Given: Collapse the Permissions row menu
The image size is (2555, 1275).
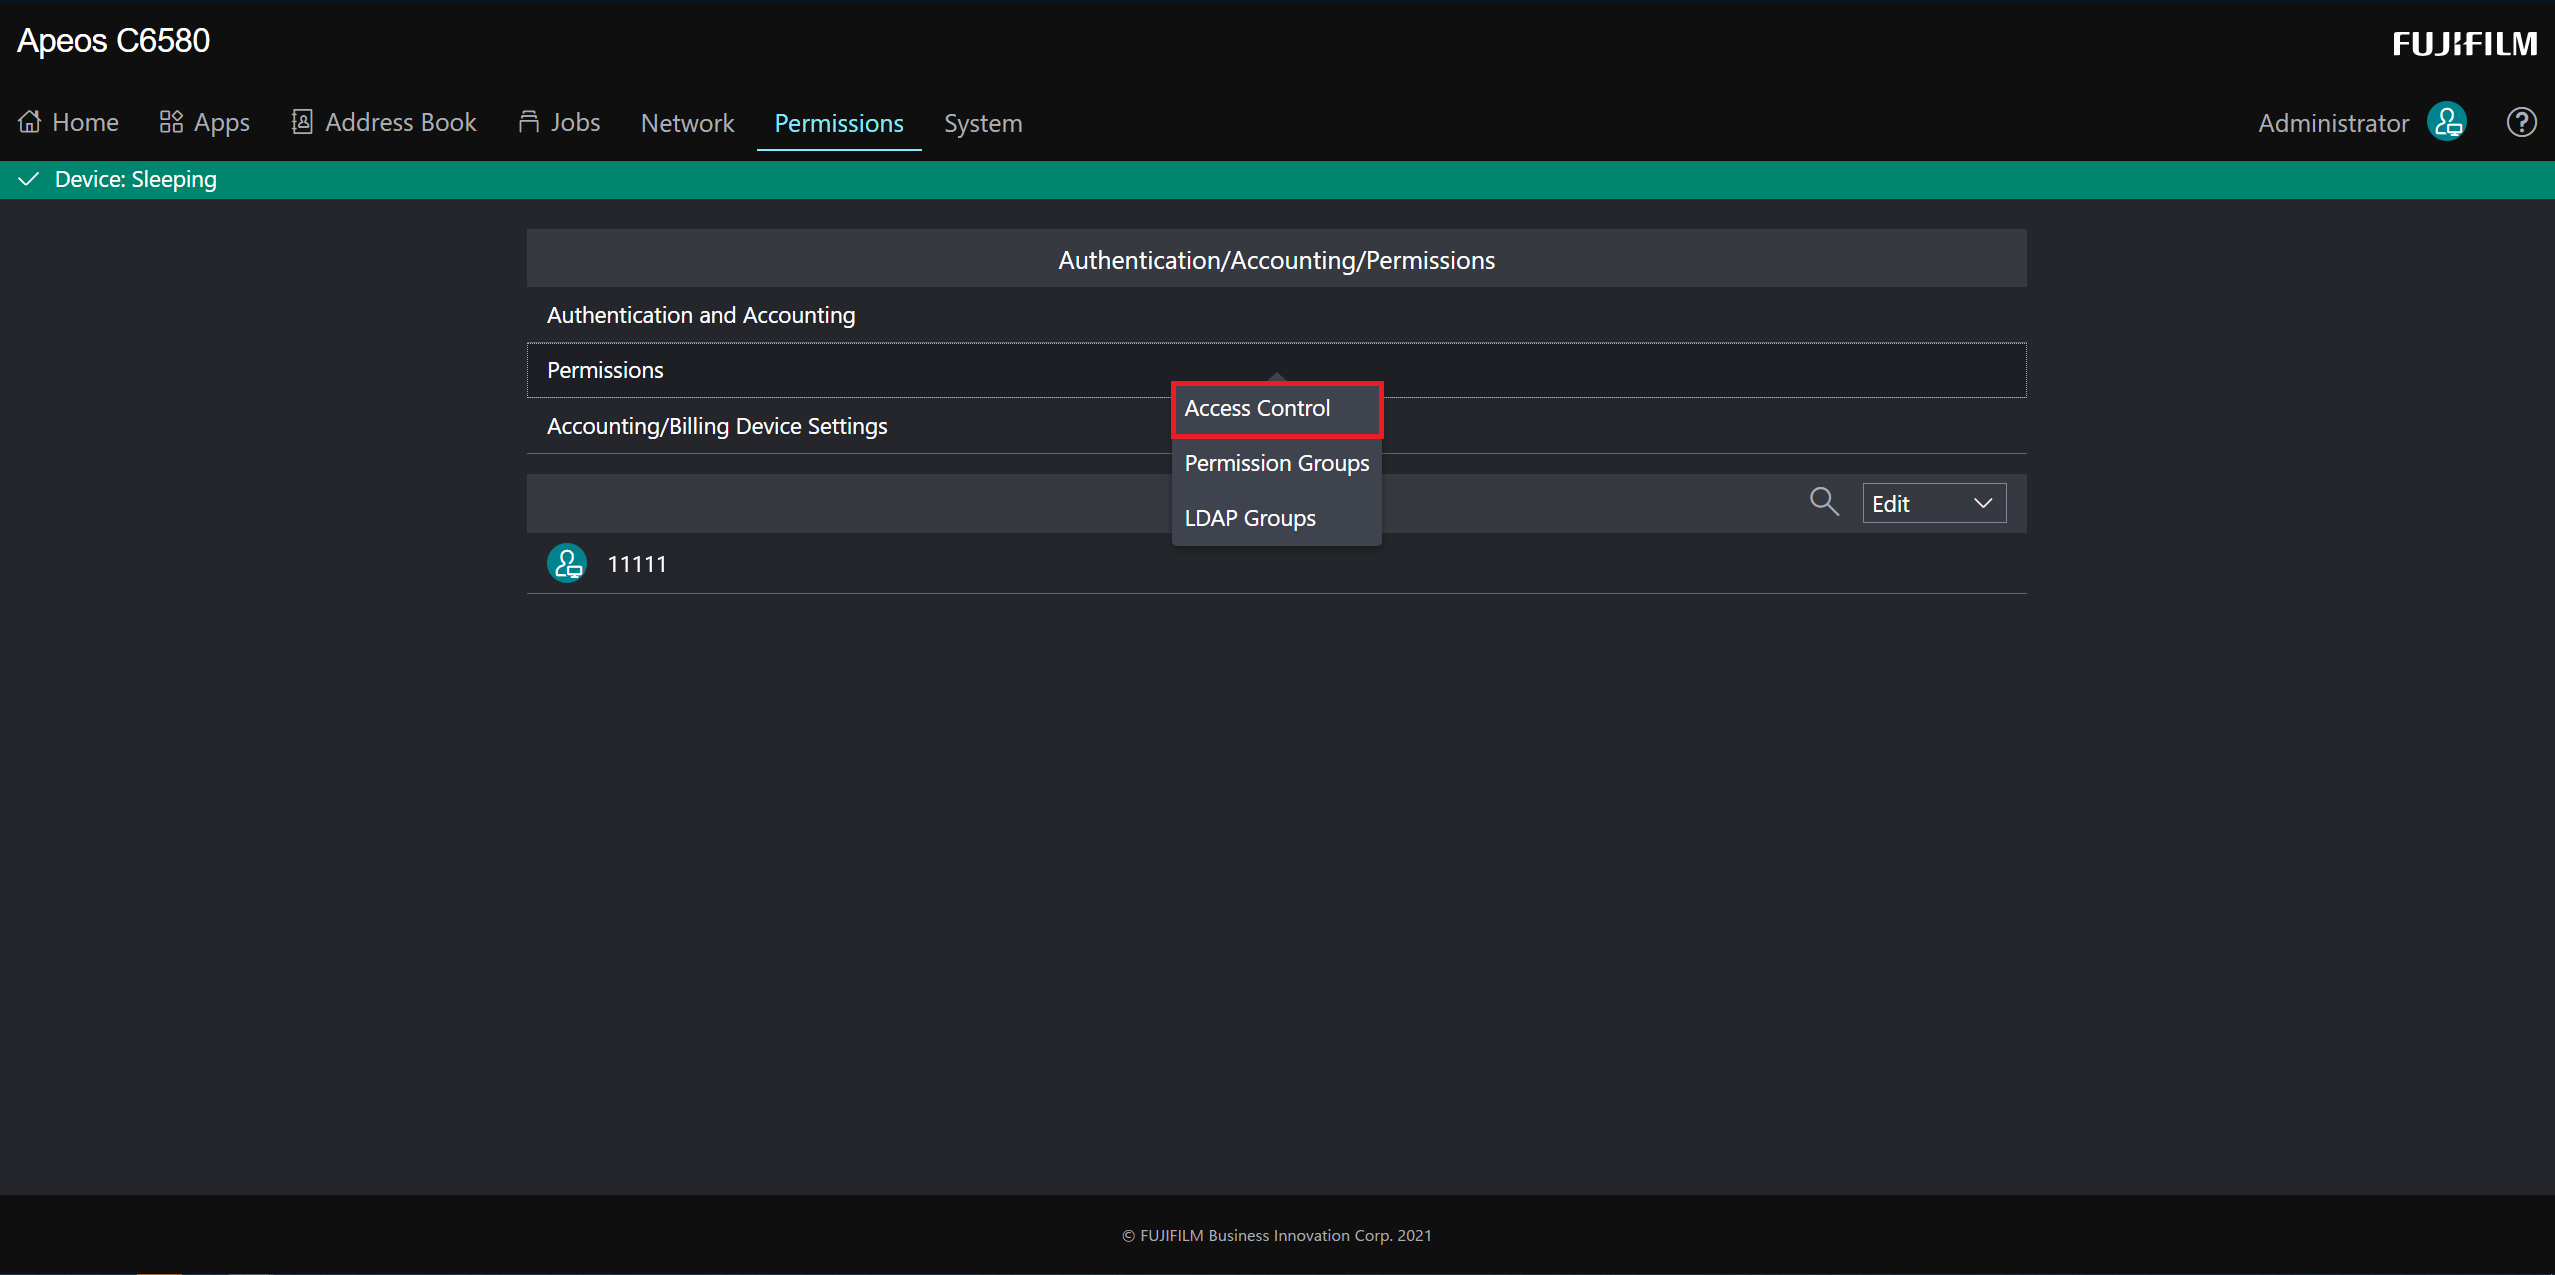Looking at the screenshot, I should 605,370.
